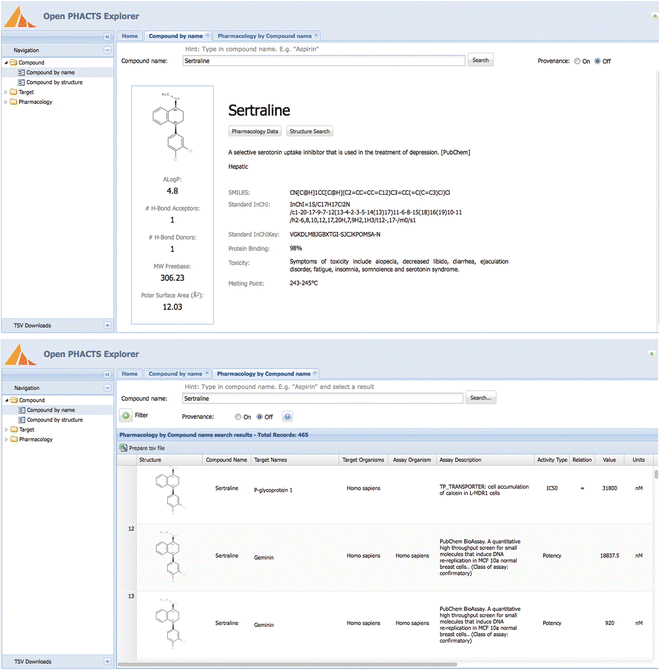Select Provenance Off in bottom panel

[259, 417]
